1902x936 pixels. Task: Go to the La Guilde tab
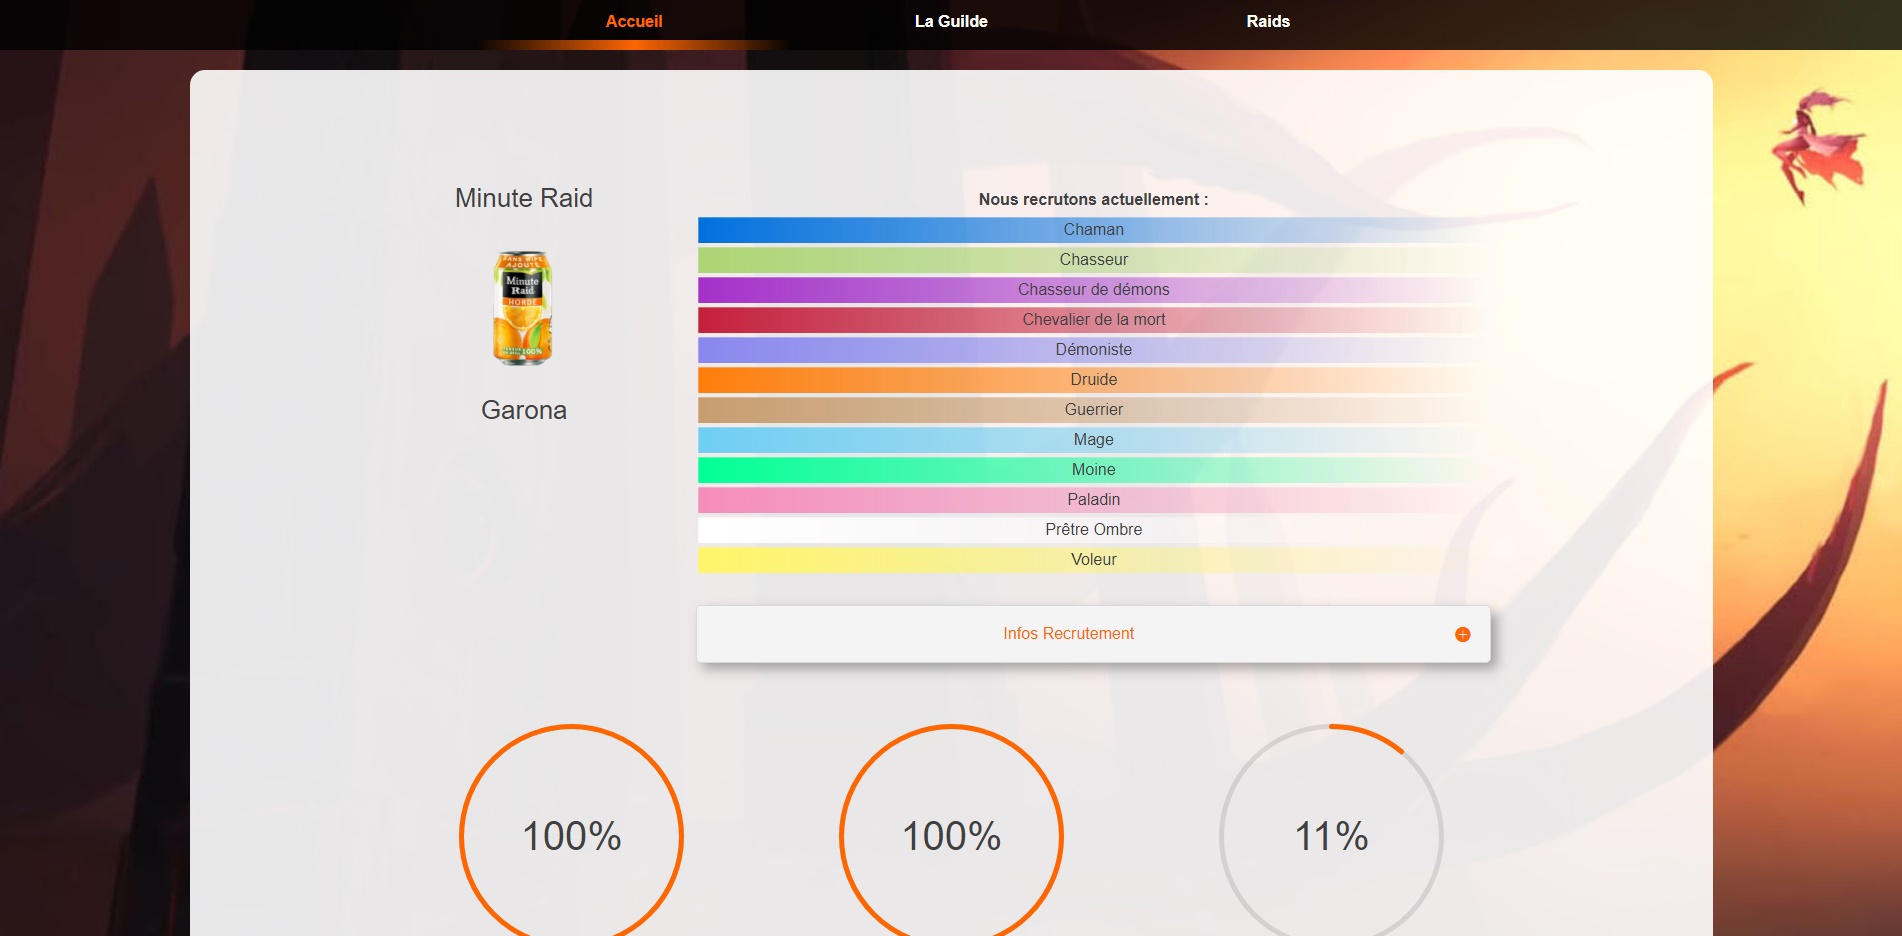(951, 21)
